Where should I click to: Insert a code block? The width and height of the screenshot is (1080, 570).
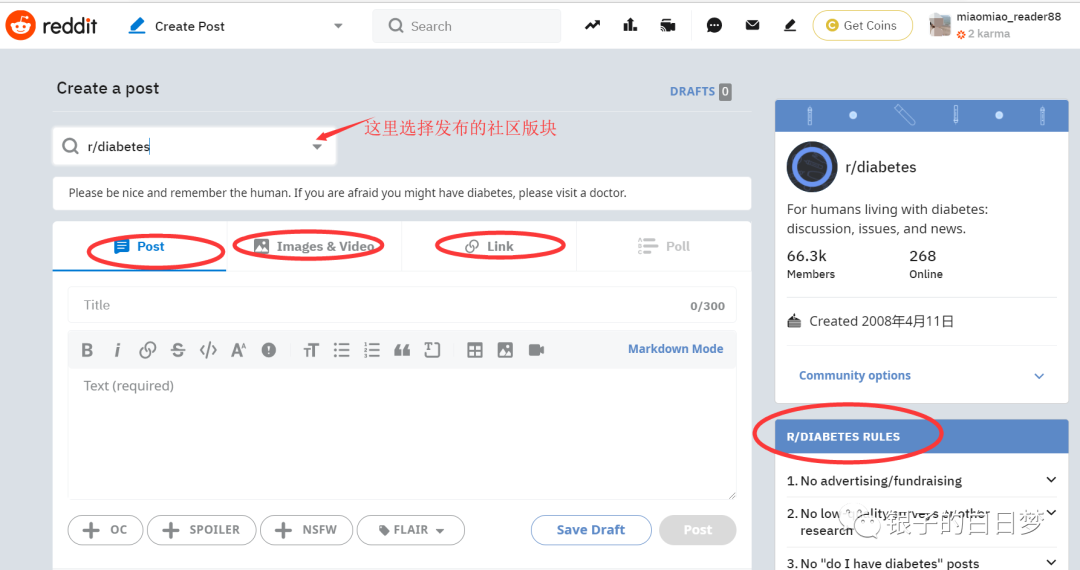coord(433,350)
